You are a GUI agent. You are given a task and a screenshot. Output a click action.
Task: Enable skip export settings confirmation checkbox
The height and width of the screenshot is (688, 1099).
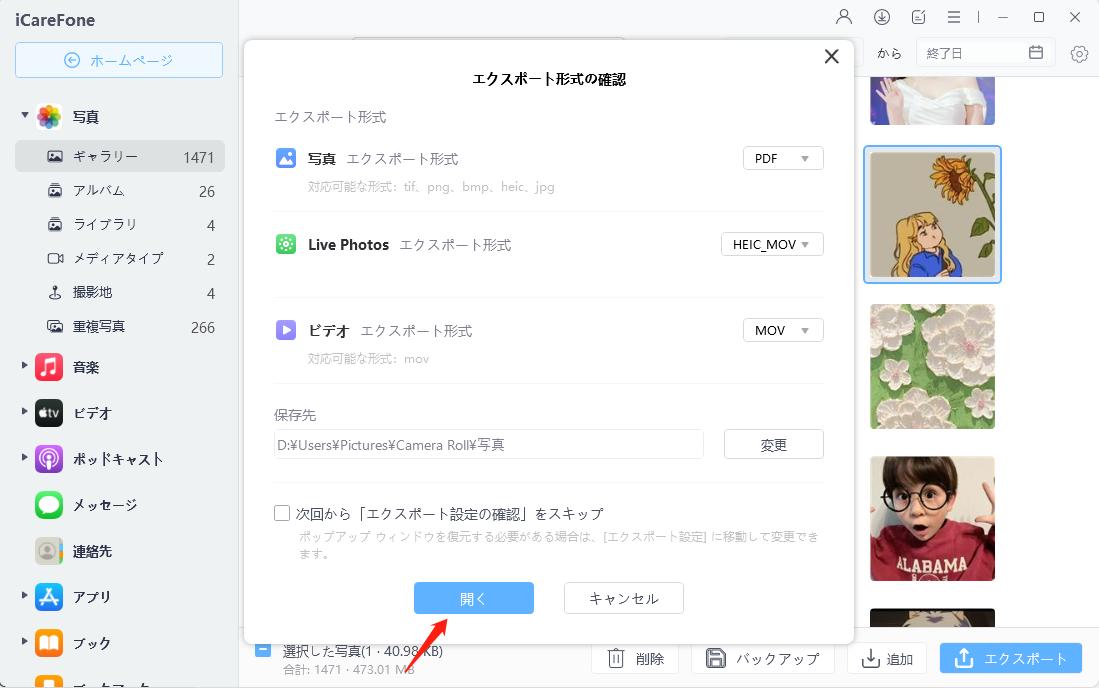pos(282,513)
